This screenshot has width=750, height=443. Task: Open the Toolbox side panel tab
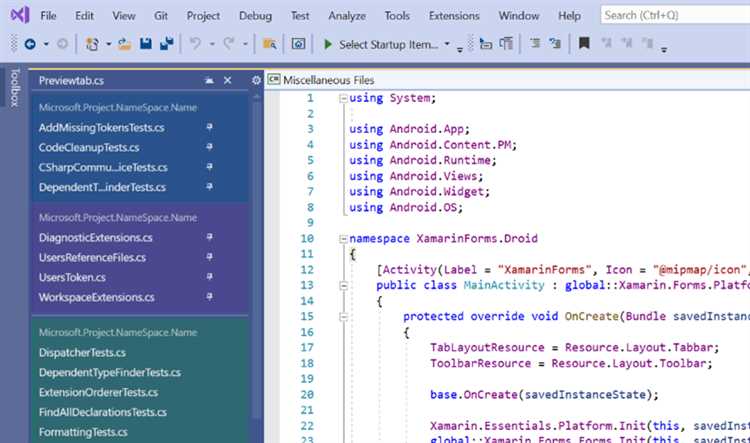pyautogui.click(x=15, y=88)
